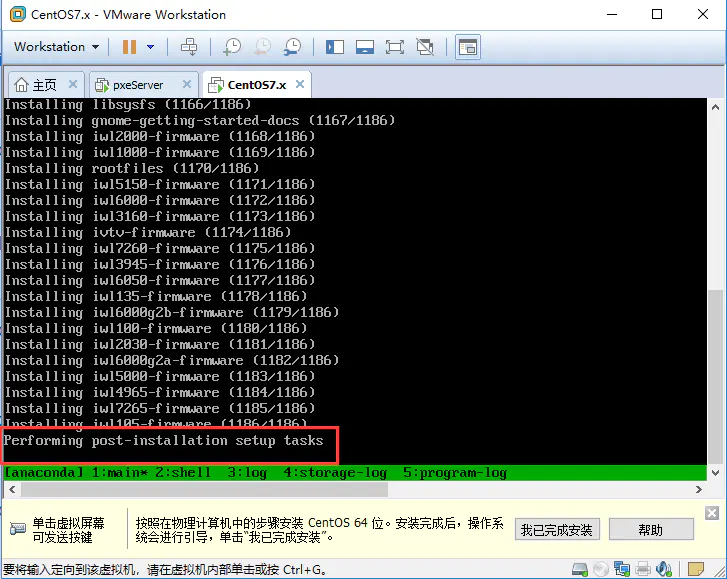Click the '4:storage-log' entry in anaconda bar
Image resolution: width=727 pixels, height=579 pixels.
(x=335, y=472)
